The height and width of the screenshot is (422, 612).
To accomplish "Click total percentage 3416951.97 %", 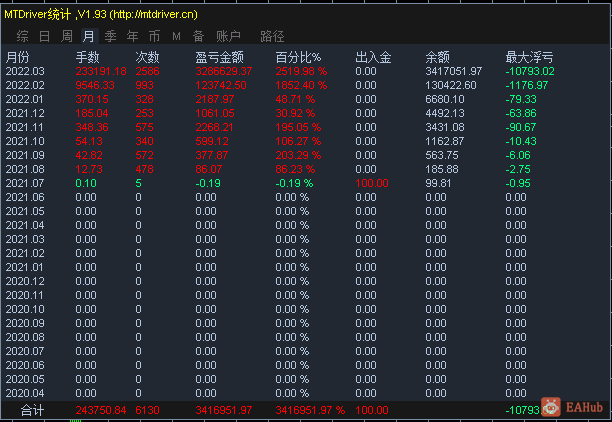I will (310, 410).
